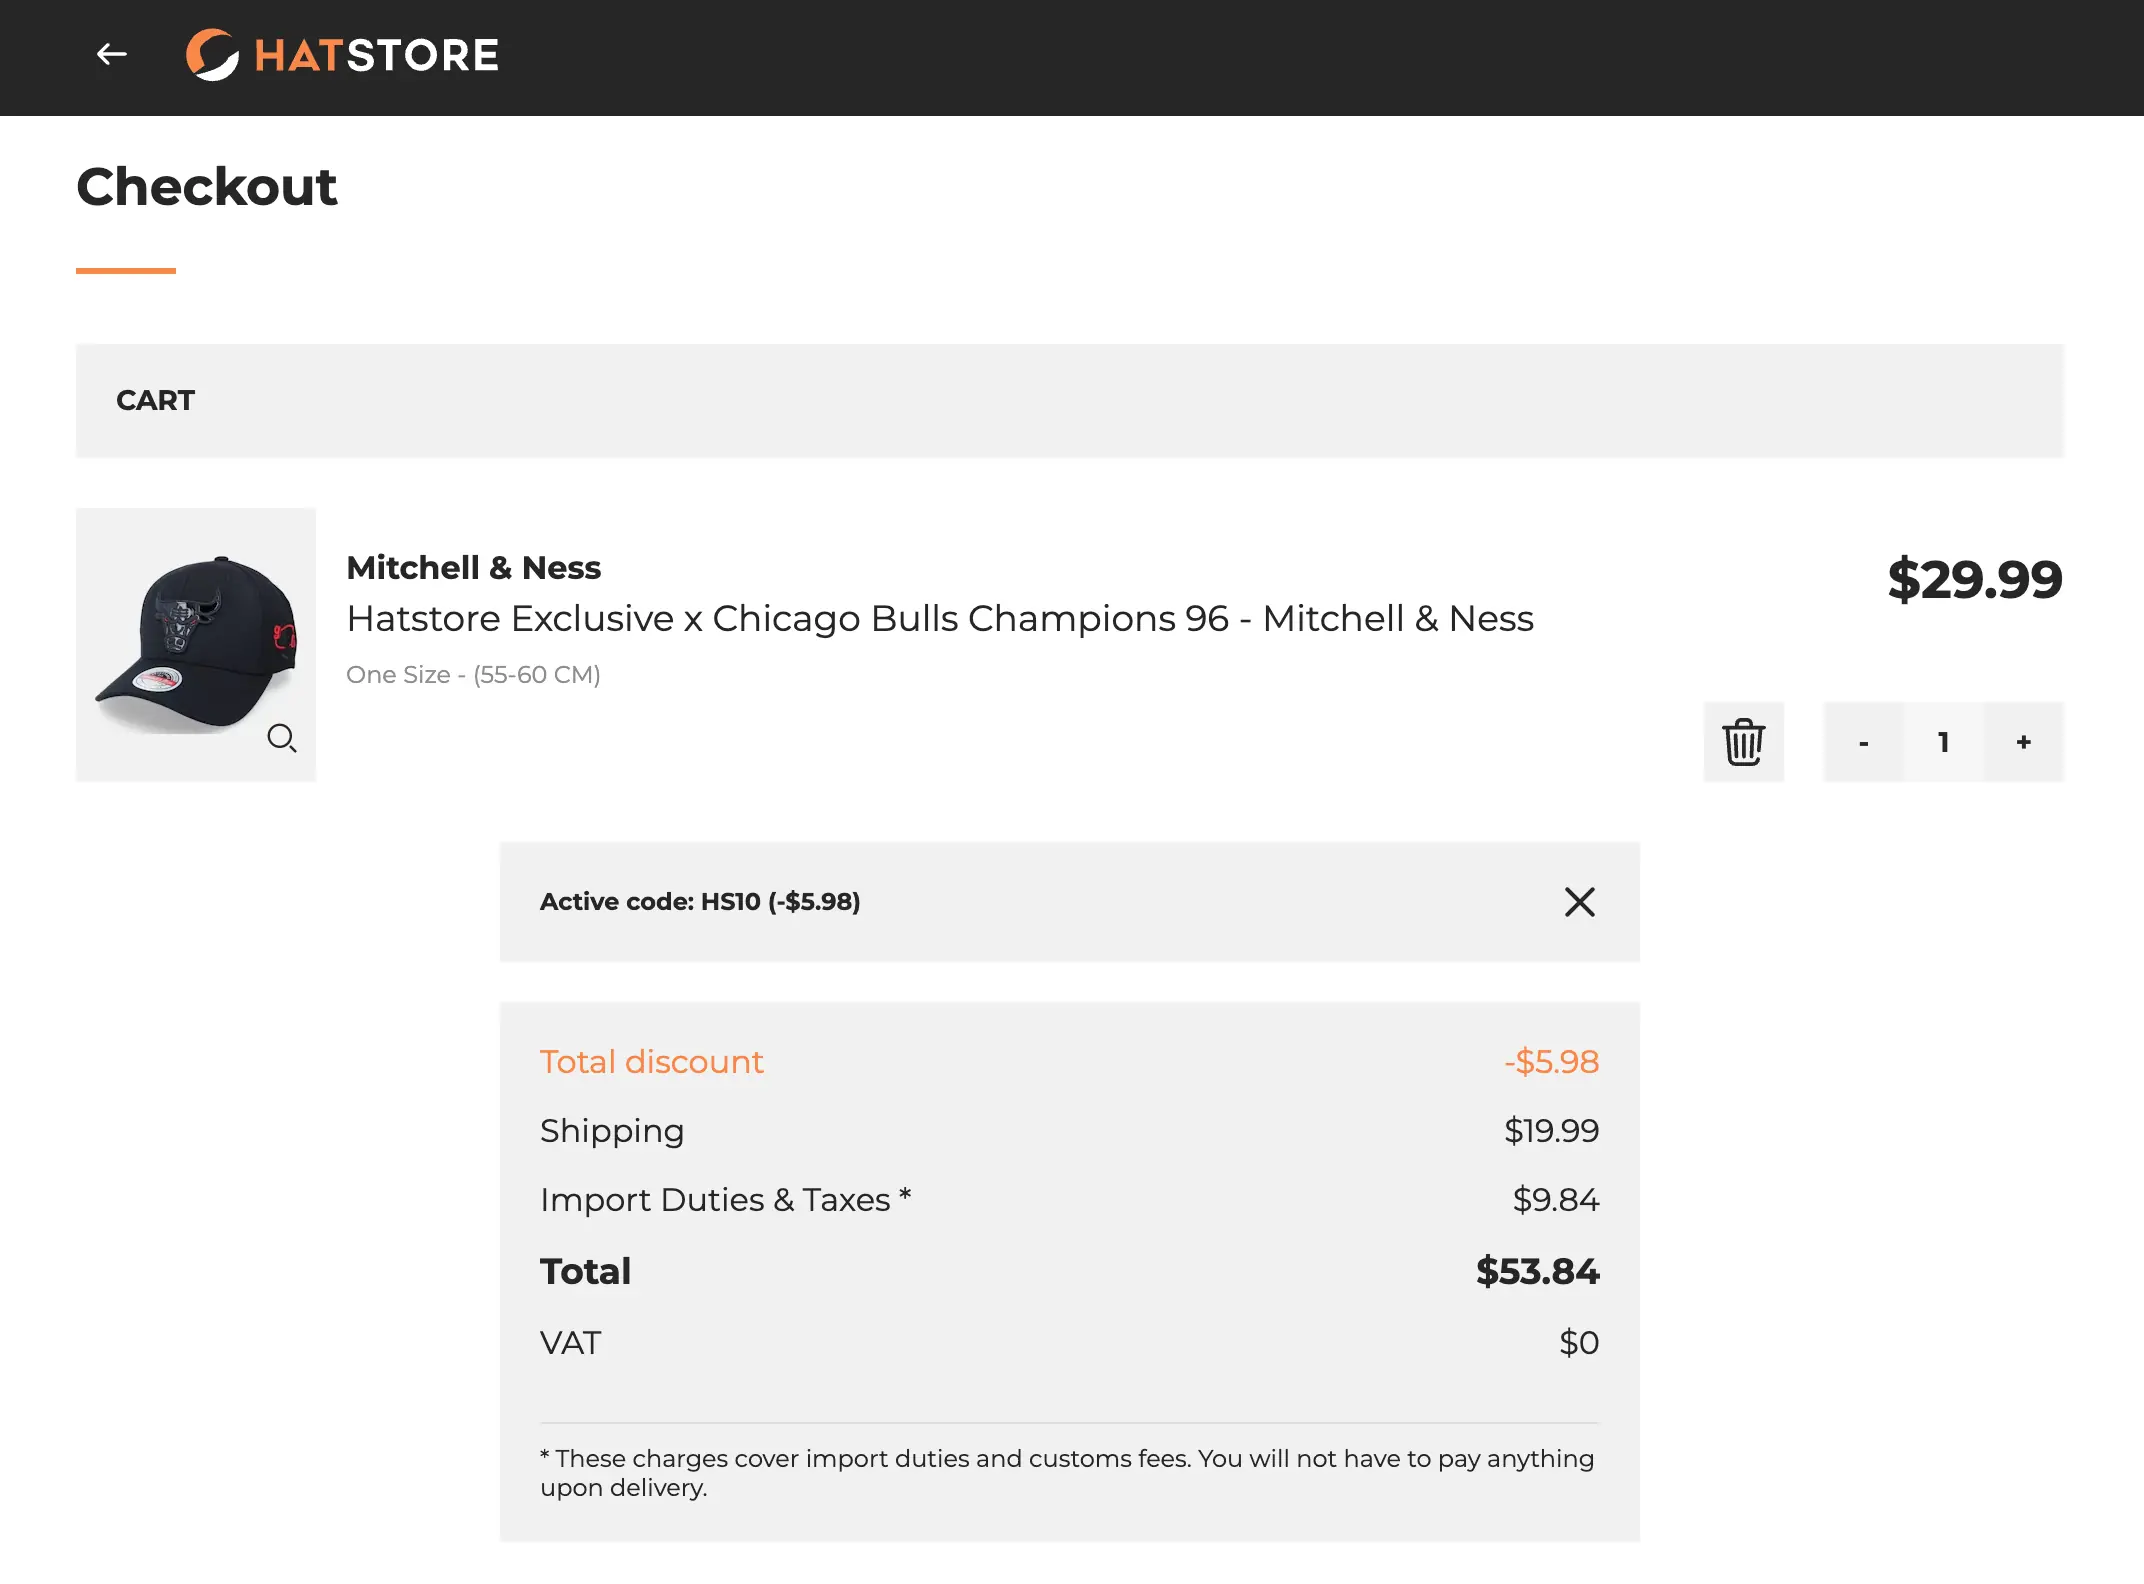The image size is (2144, 1584).
Task: Click the orange Hatstore swirl logo icon
Action: [x=212, y=54]
